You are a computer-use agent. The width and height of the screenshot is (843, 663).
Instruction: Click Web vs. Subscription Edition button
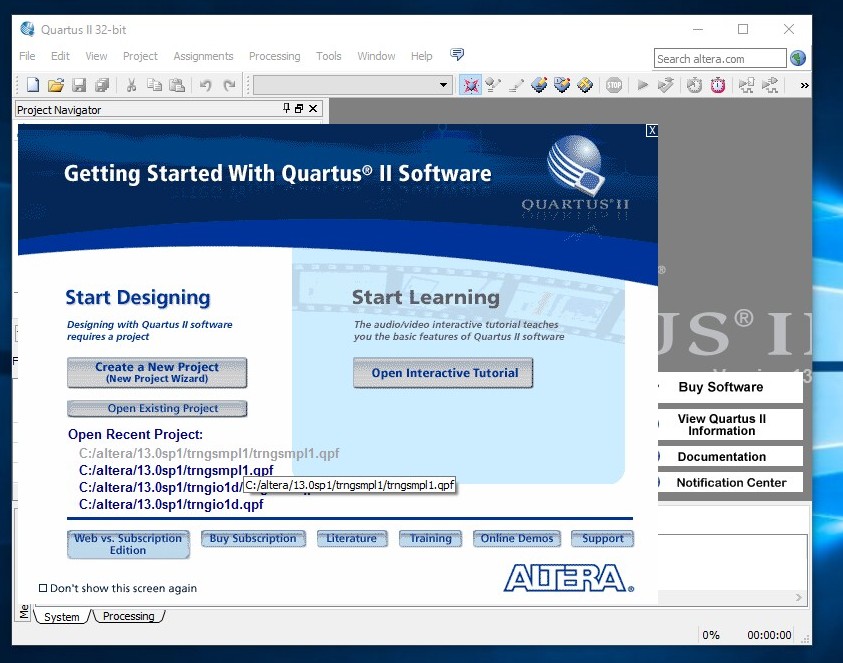tap(128, 544)
